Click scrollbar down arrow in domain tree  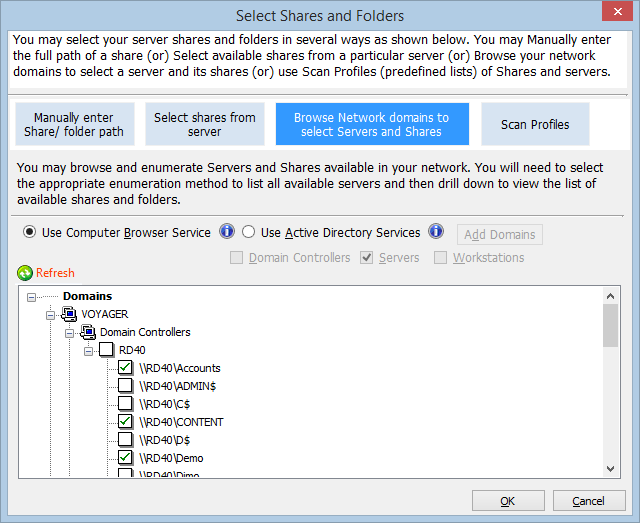[611, 469]
